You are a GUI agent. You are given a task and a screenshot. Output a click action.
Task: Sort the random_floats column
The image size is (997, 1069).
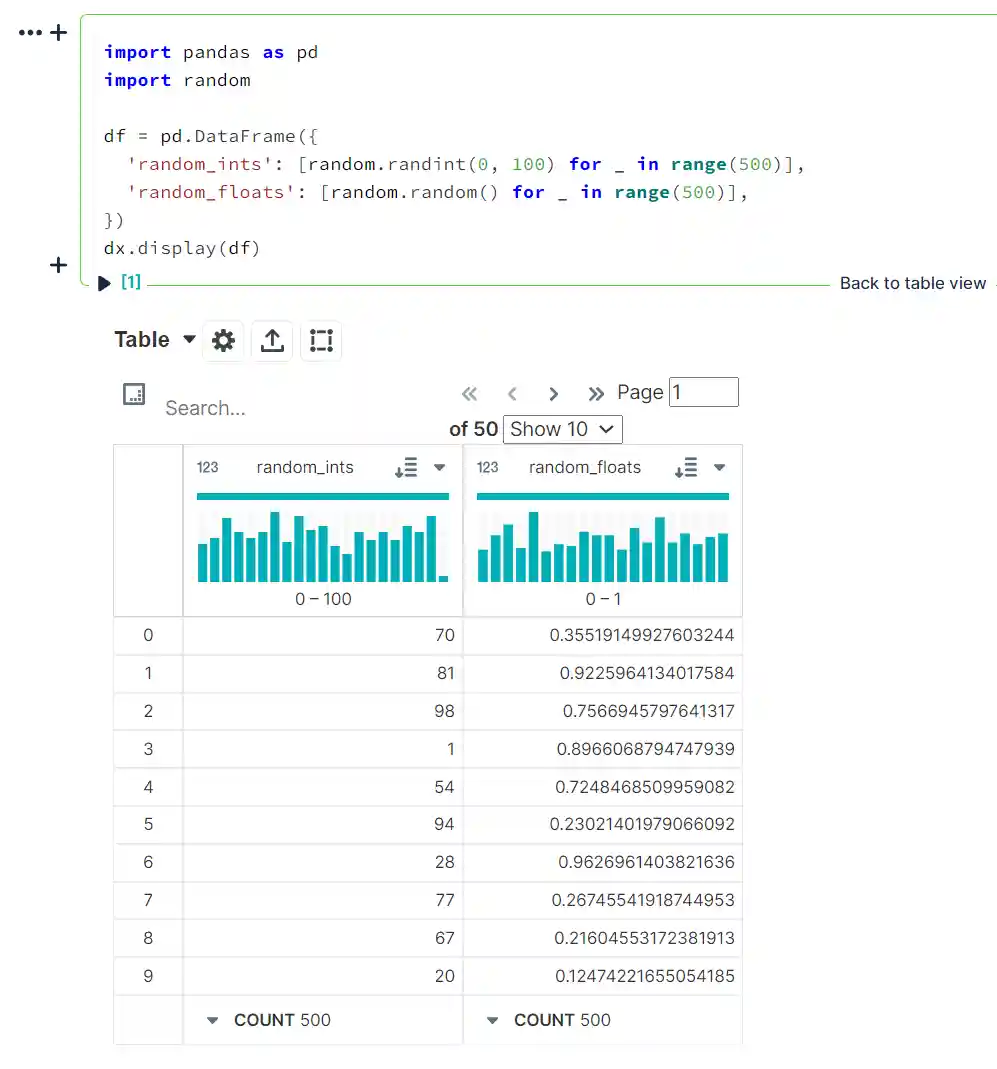click(686, 468)
